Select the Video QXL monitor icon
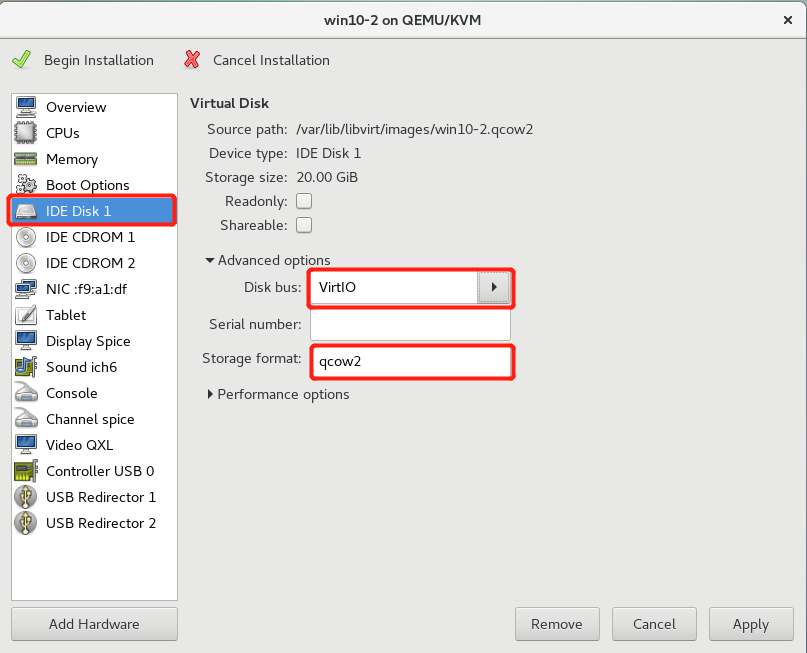This screenshot has width=807, height=653. (x=26, y=445)
